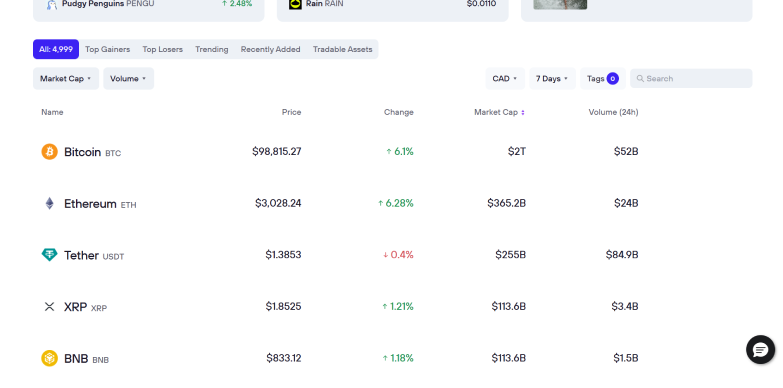Image resolution: width=783 pixels, height=388 pixels.
Task: Sort by the Change column header
Action: (398, 112)
